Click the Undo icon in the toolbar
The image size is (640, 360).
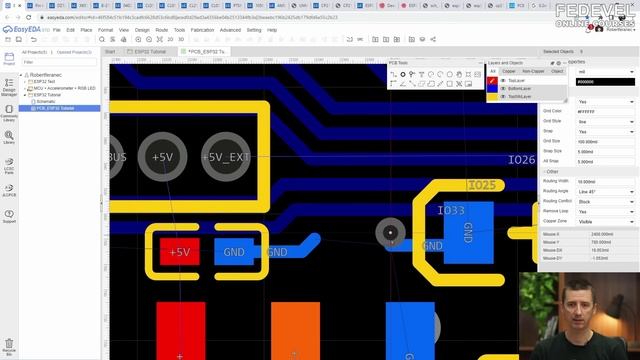point(33,40)
